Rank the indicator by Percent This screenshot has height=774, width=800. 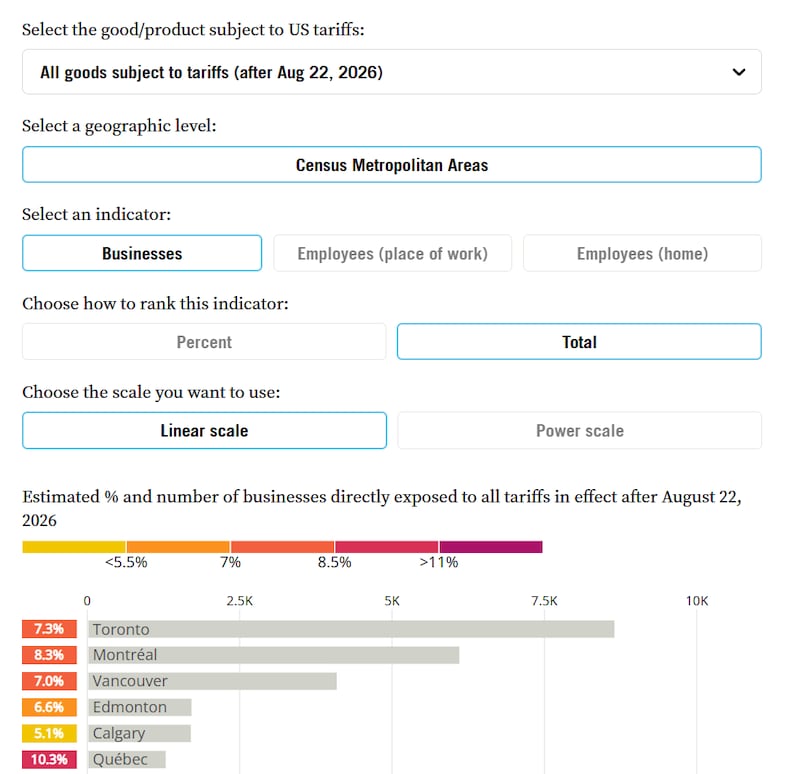point(204,342)
